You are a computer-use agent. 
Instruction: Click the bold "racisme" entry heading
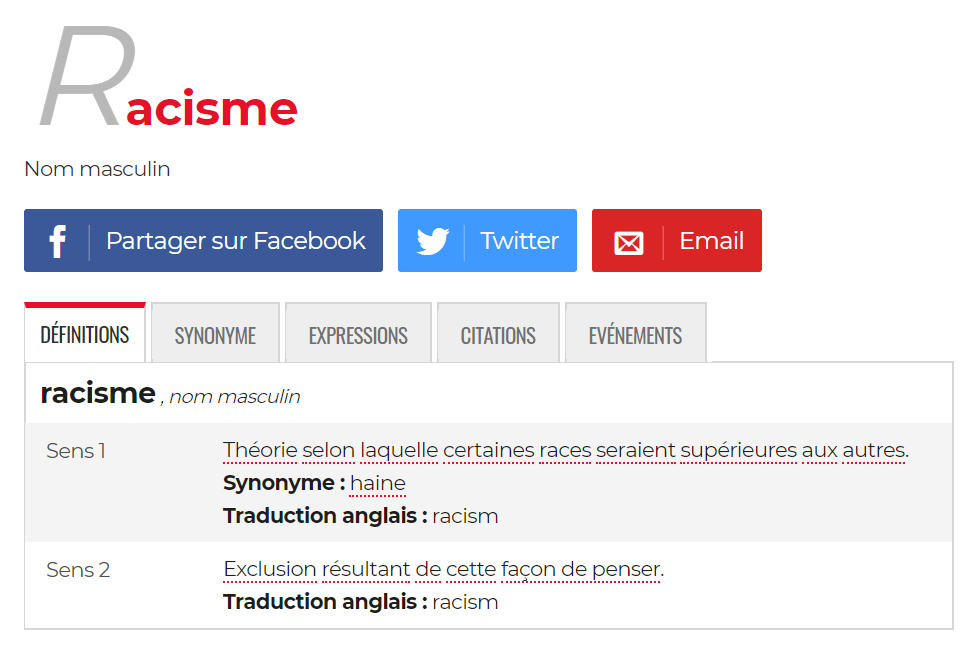[x=98, y=393]
